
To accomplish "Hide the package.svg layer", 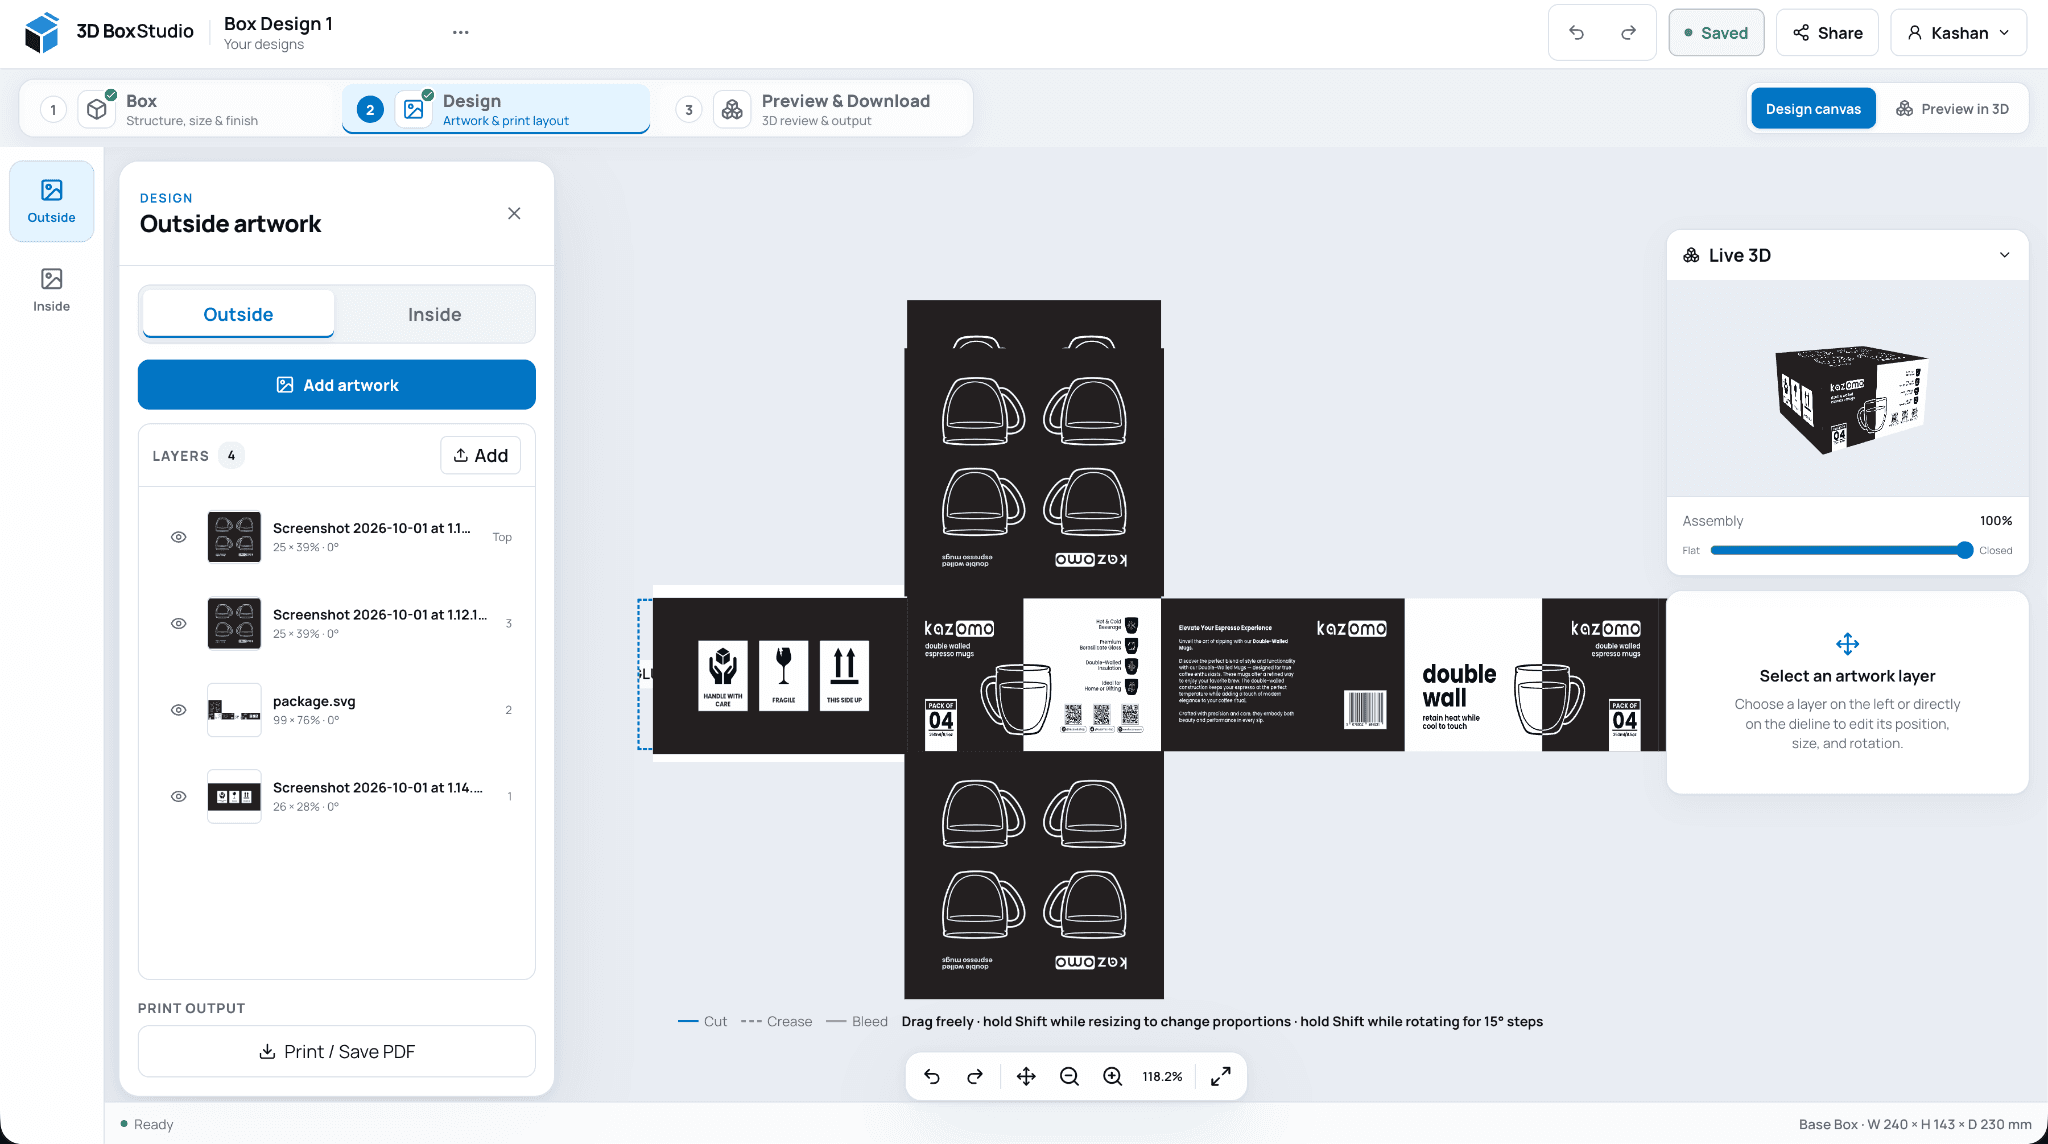I will (178, 710).
